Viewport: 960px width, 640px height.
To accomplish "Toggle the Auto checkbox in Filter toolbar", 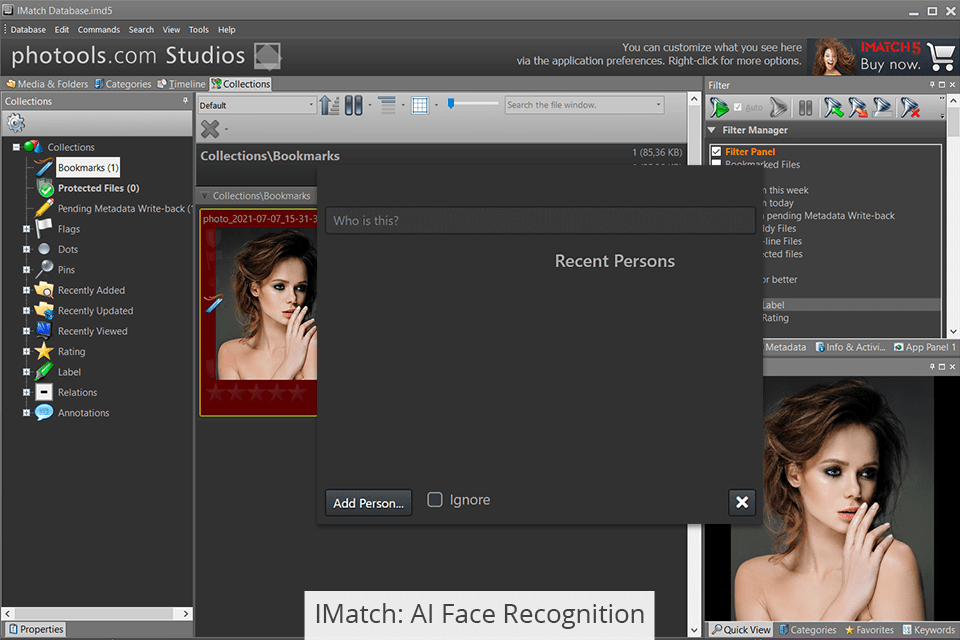I will click(738, 108).
